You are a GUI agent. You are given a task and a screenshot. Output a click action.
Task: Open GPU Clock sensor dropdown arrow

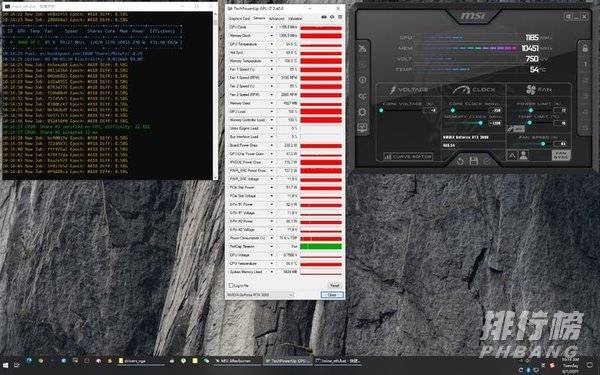272,27
